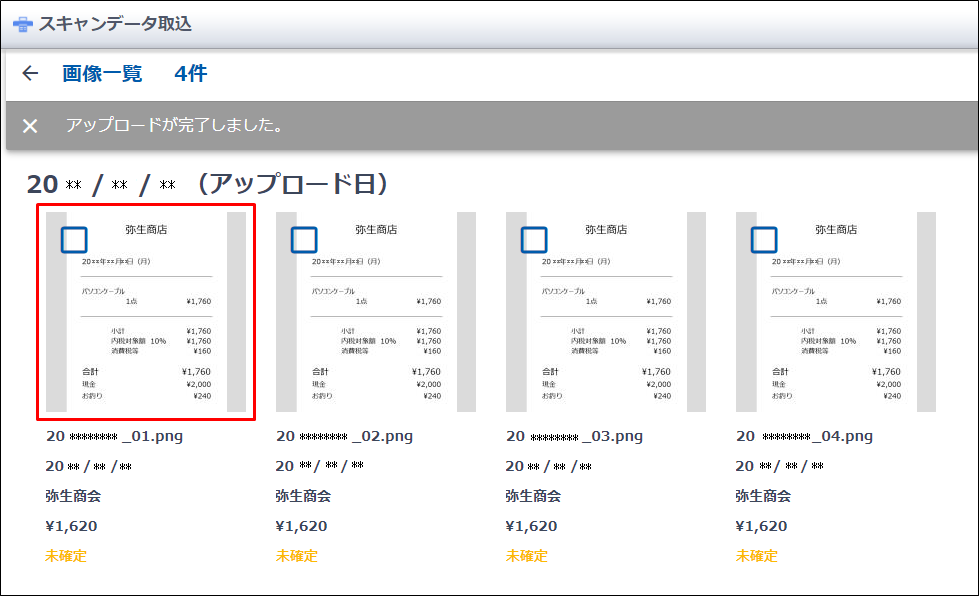Click the file name ending in _02.png
Viewport: 979px width, 596px height.
point(344,436)
